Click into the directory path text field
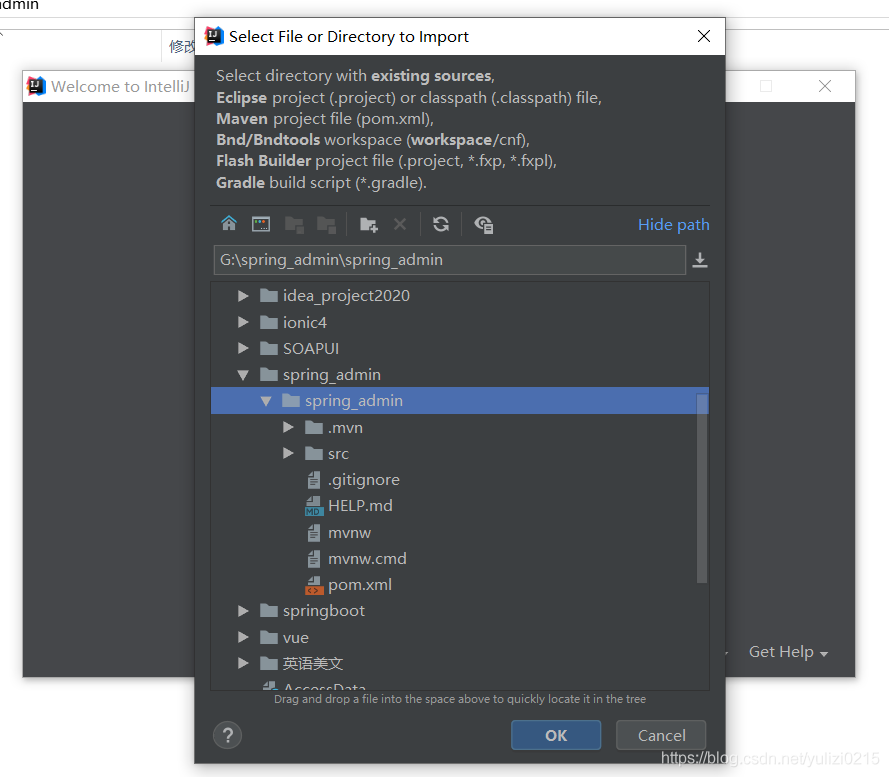The image size is (889, 777). (x=449, y=260)
